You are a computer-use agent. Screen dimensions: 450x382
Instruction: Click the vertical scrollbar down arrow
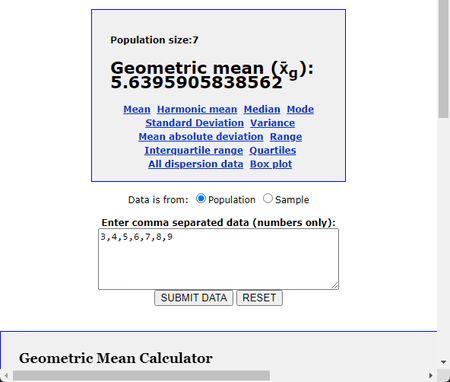443,362
